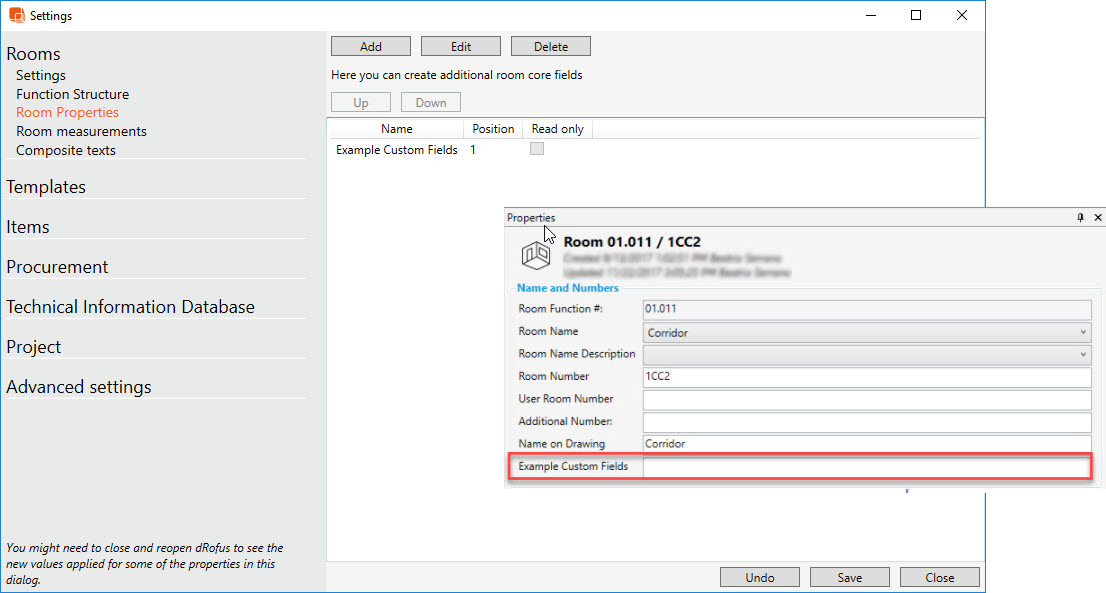Open Composite texts settings

66,150
